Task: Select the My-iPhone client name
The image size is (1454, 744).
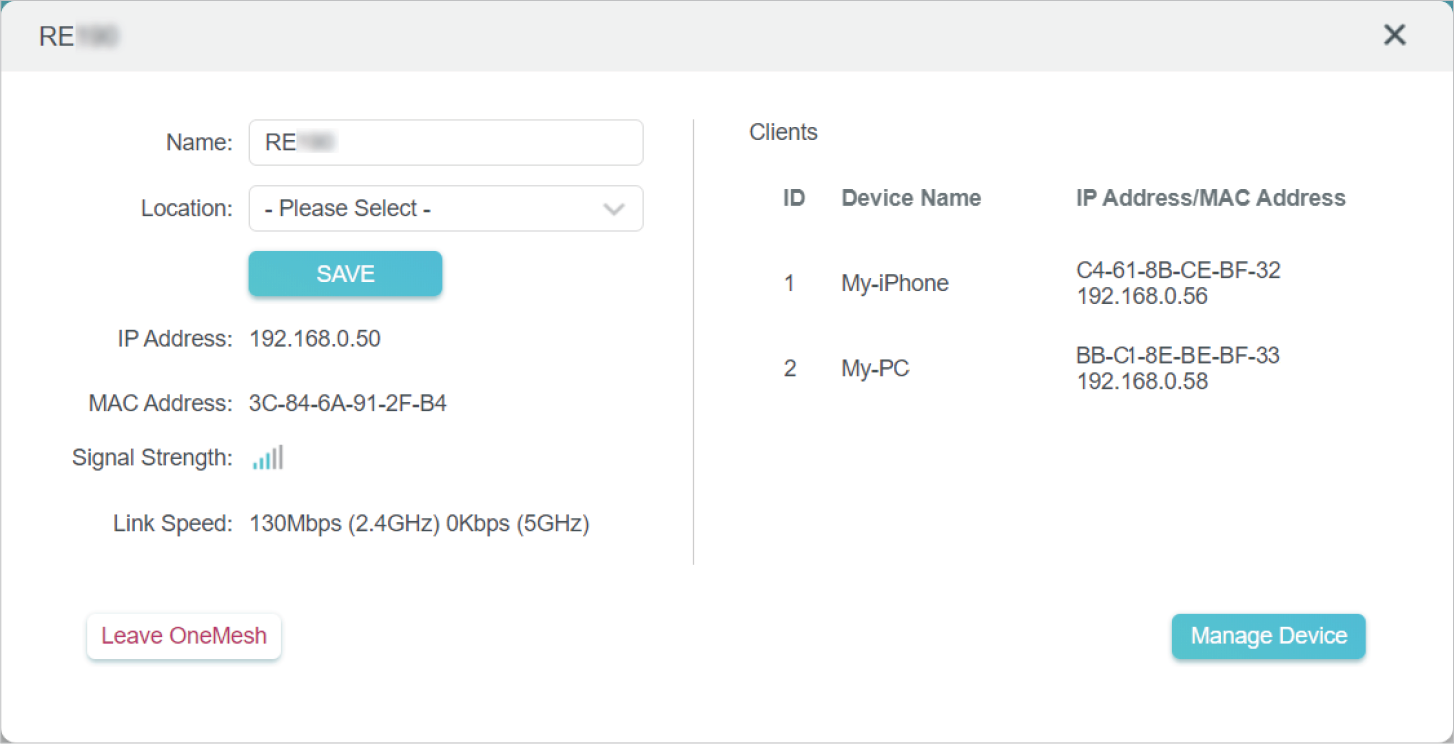Action: point(894,284)
